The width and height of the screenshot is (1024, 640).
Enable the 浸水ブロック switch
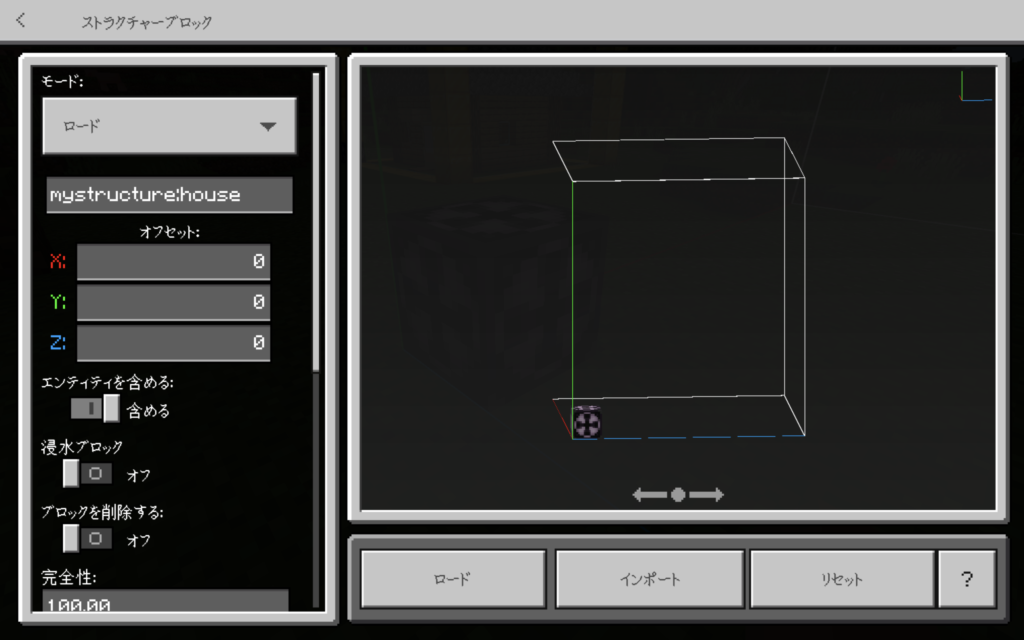pyautogui.click(x=88, y=473)
